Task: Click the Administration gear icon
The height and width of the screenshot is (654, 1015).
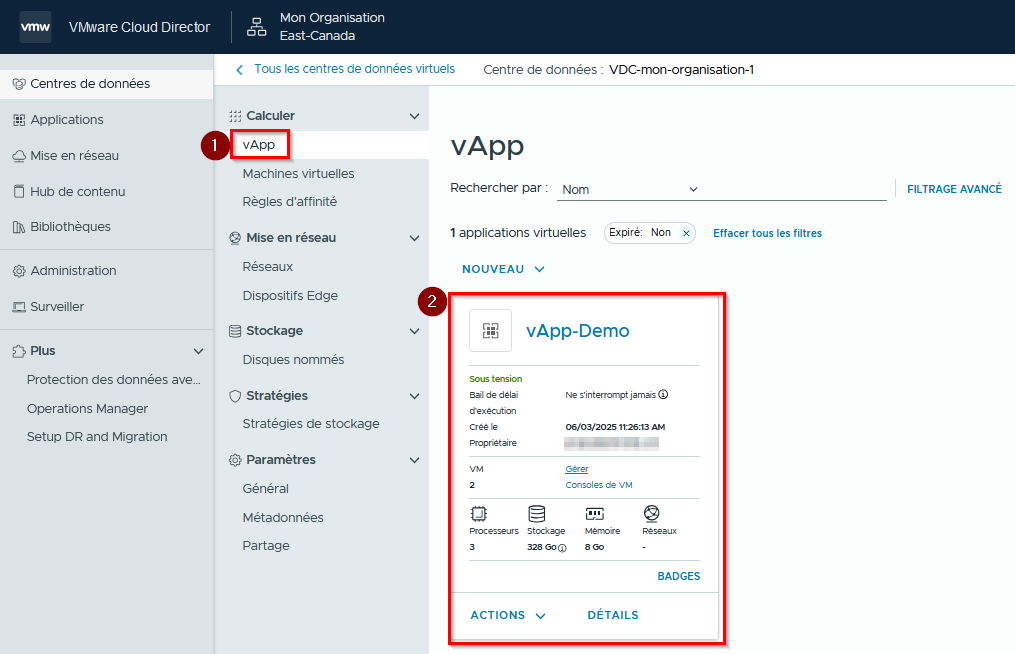Action: [x=19, y=271]
